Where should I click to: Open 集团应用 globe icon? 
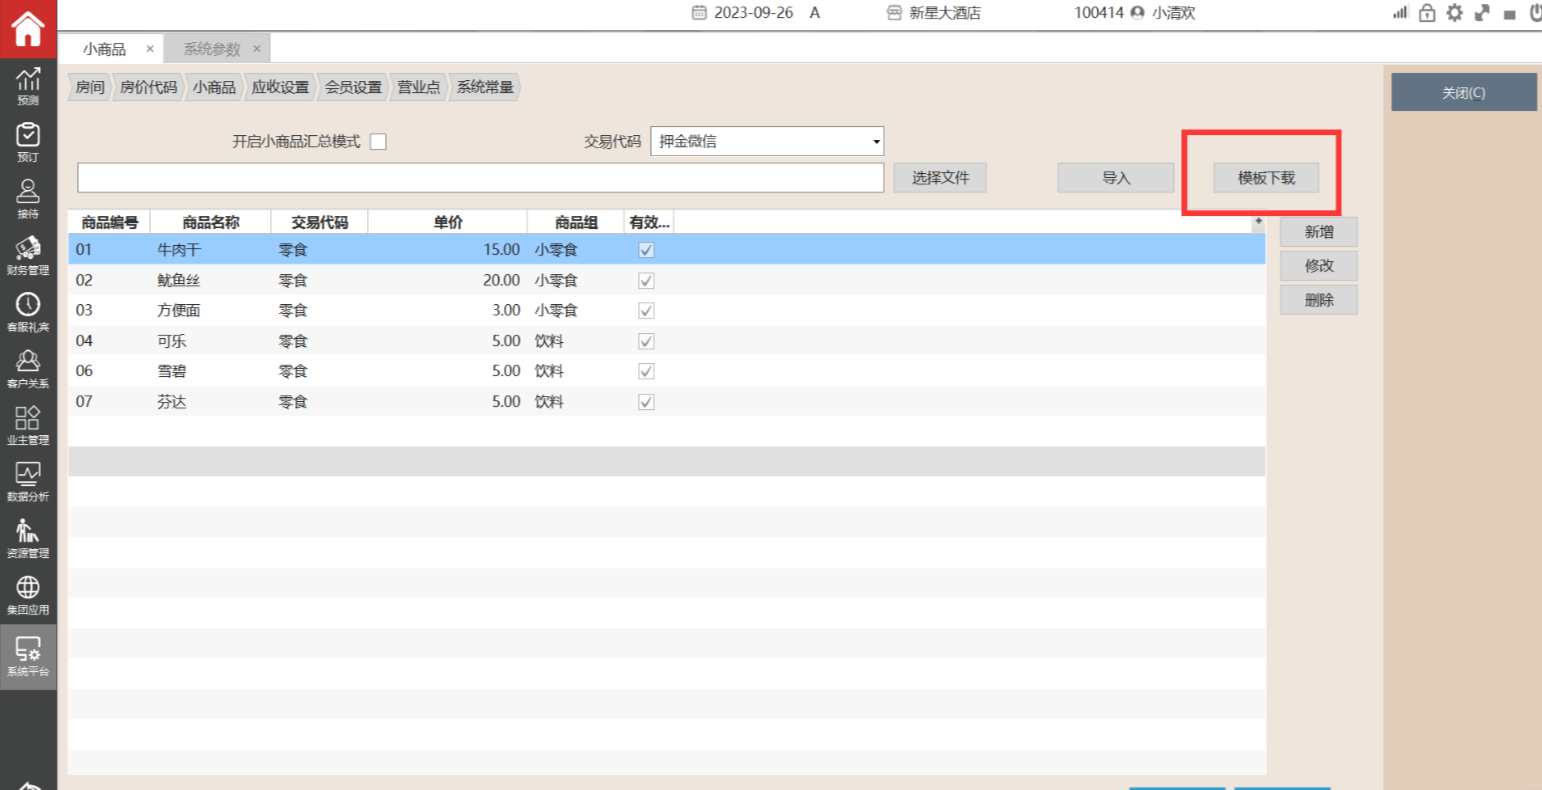[28, 593]
